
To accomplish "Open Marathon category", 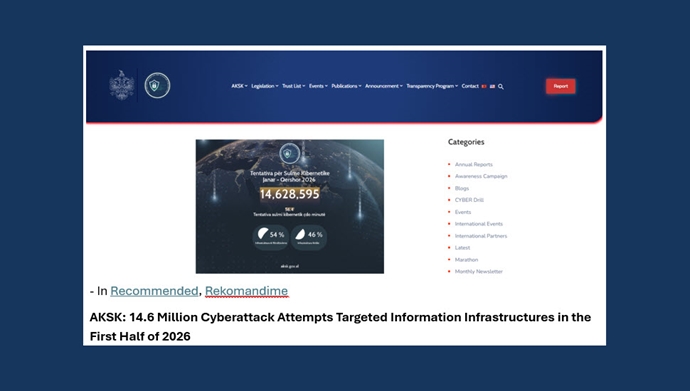I will [466, 260].
